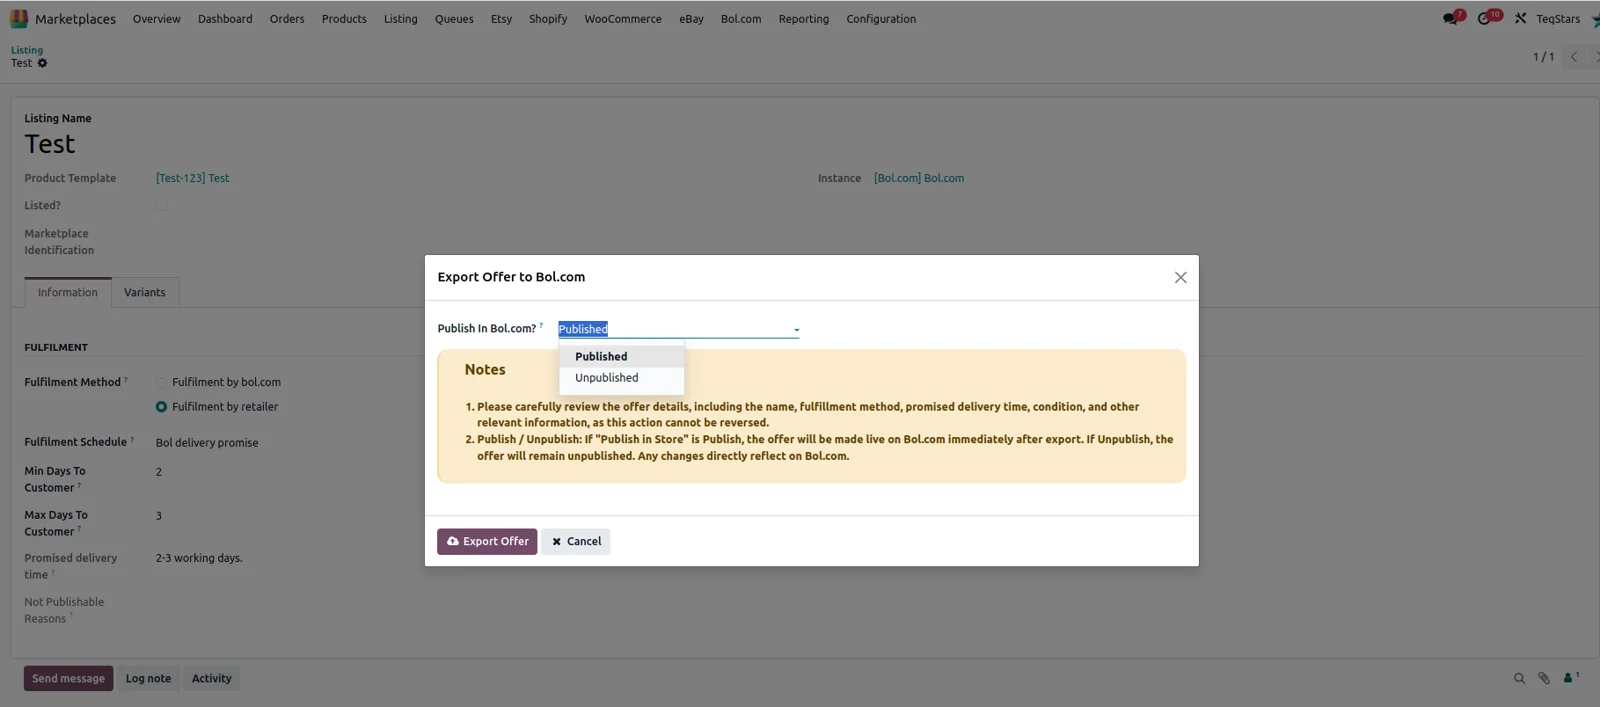The image size is (1600, 707).
Task: Select Fulfilment by retailer radio option
Action: 161,407
